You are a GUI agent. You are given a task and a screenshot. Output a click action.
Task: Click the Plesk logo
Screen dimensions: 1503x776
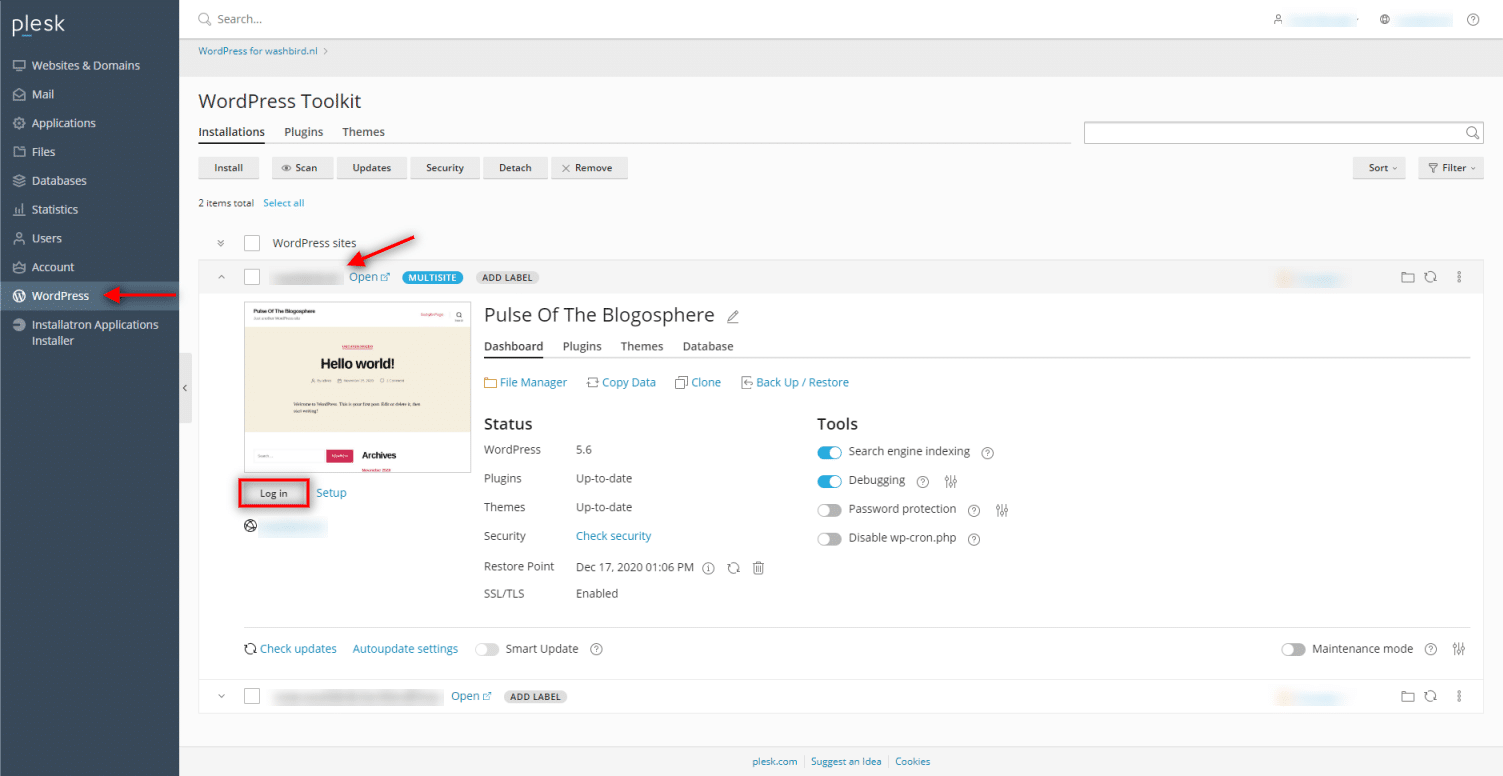pos(38,24)
